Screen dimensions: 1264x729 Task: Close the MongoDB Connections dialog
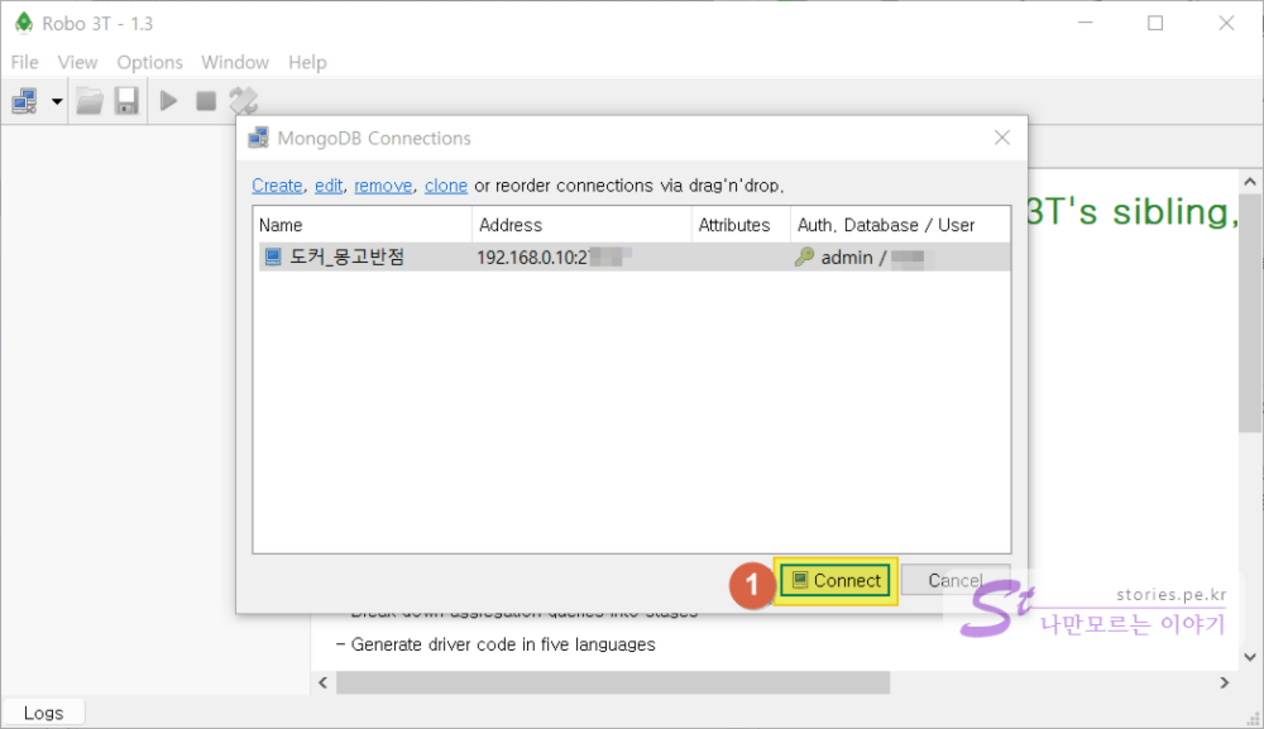[x=1002, y=138]
